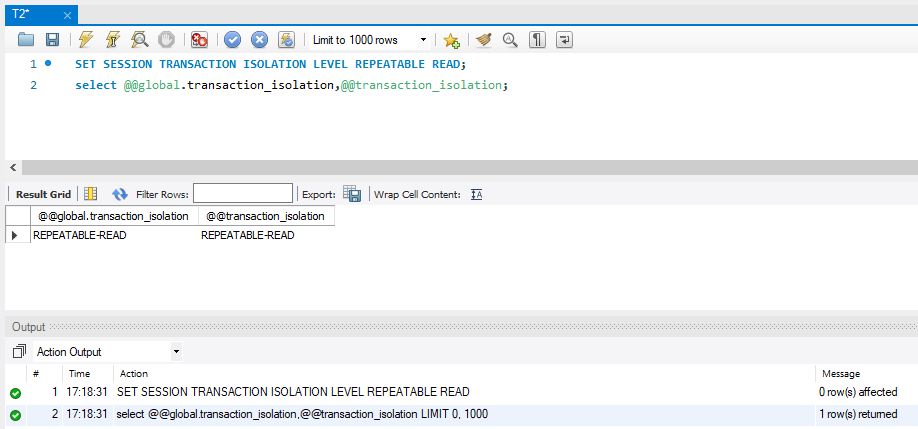The image size is (918, 429).
Task: Click the Action column header in output
Action: tap(134, 373)
